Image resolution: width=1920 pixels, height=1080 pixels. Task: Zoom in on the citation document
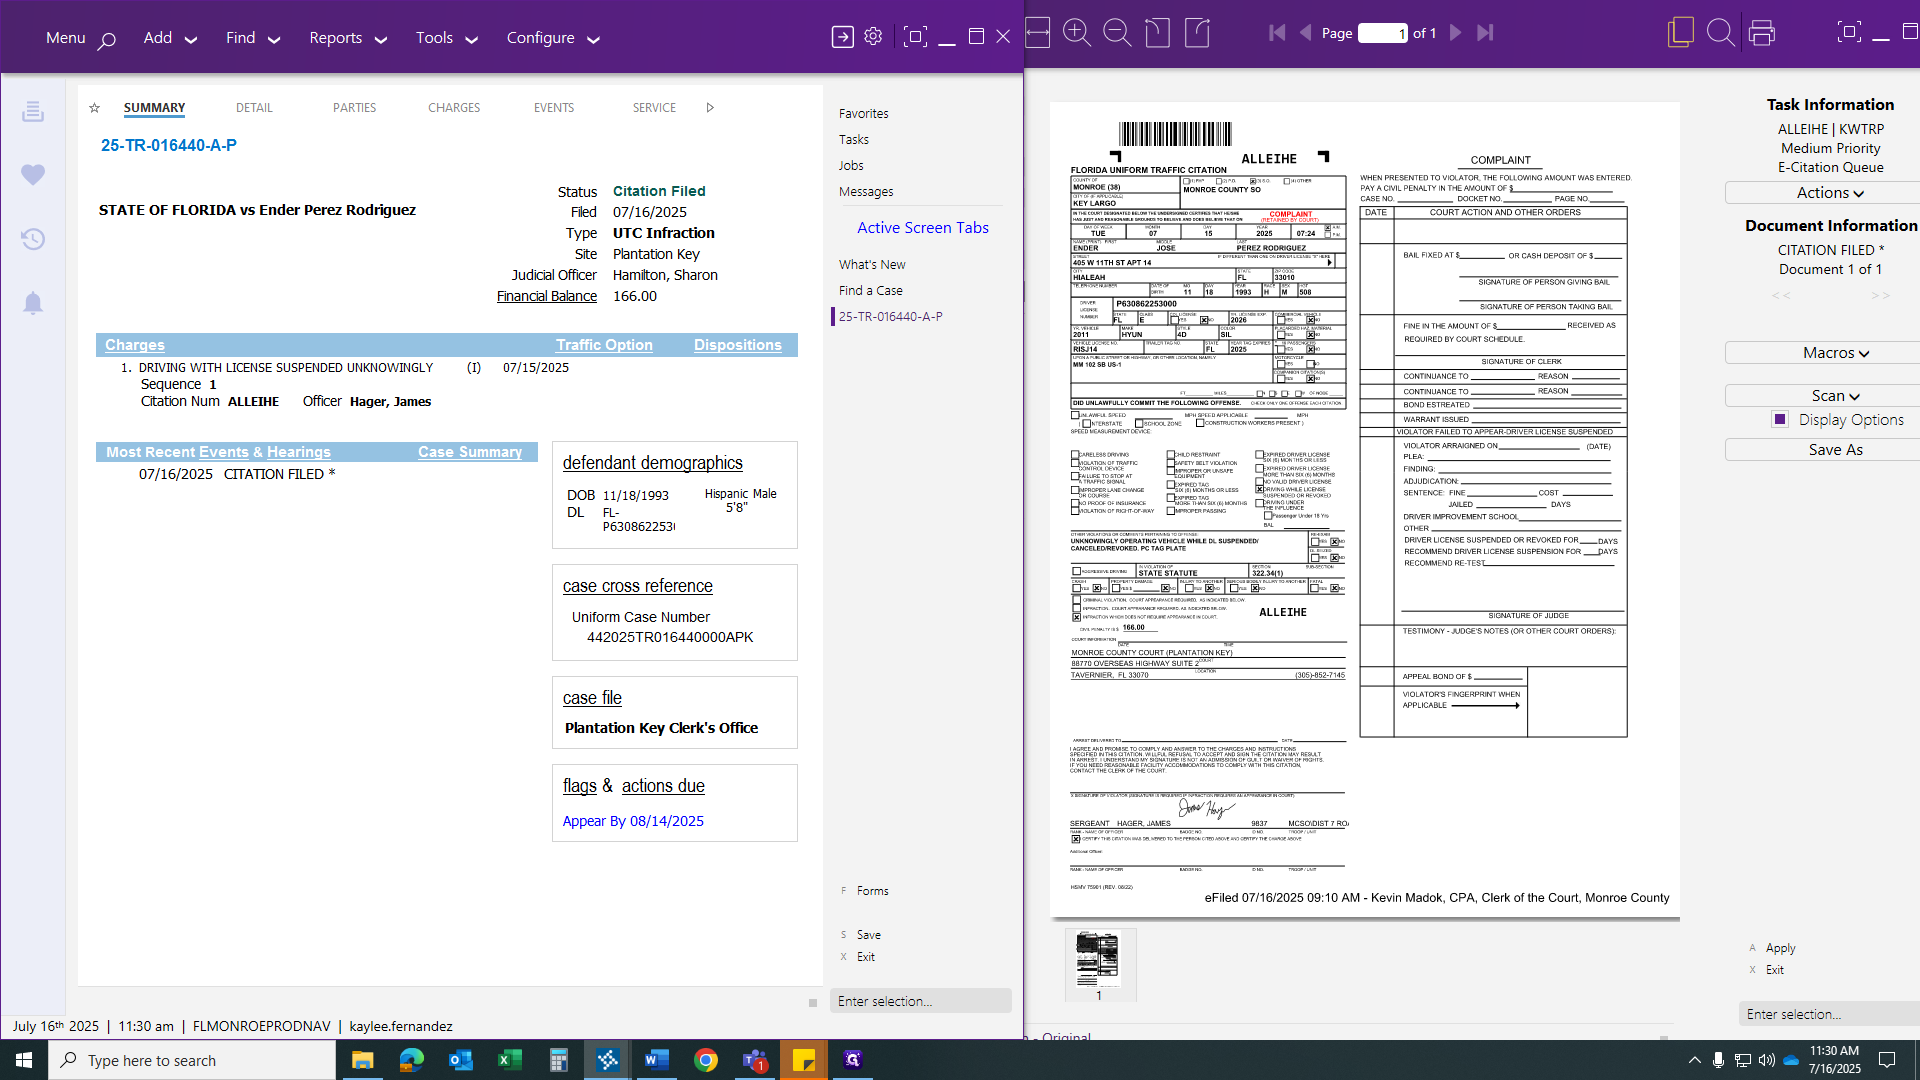1077,33
